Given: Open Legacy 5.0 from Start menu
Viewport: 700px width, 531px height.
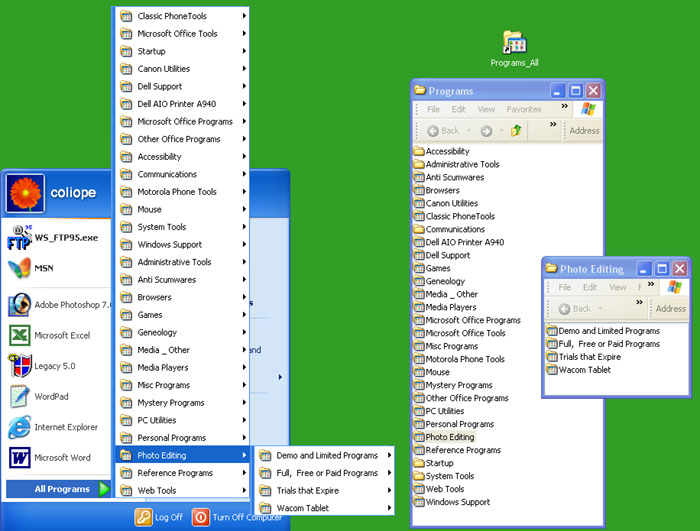Looking at the screenshot, I should [42, 366].
